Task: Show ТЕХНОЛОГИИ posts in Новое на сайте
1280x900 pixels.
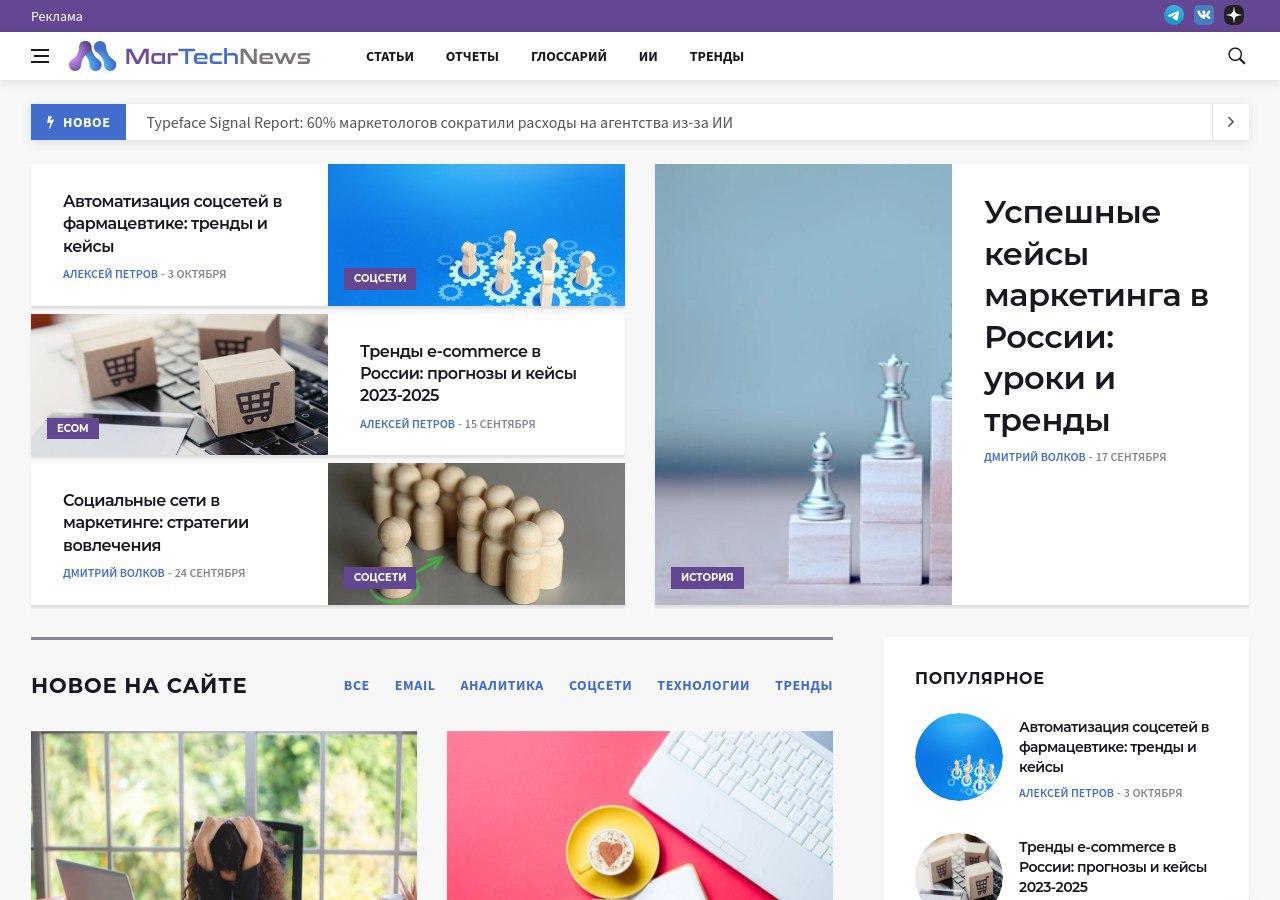Action: point(703,686)
